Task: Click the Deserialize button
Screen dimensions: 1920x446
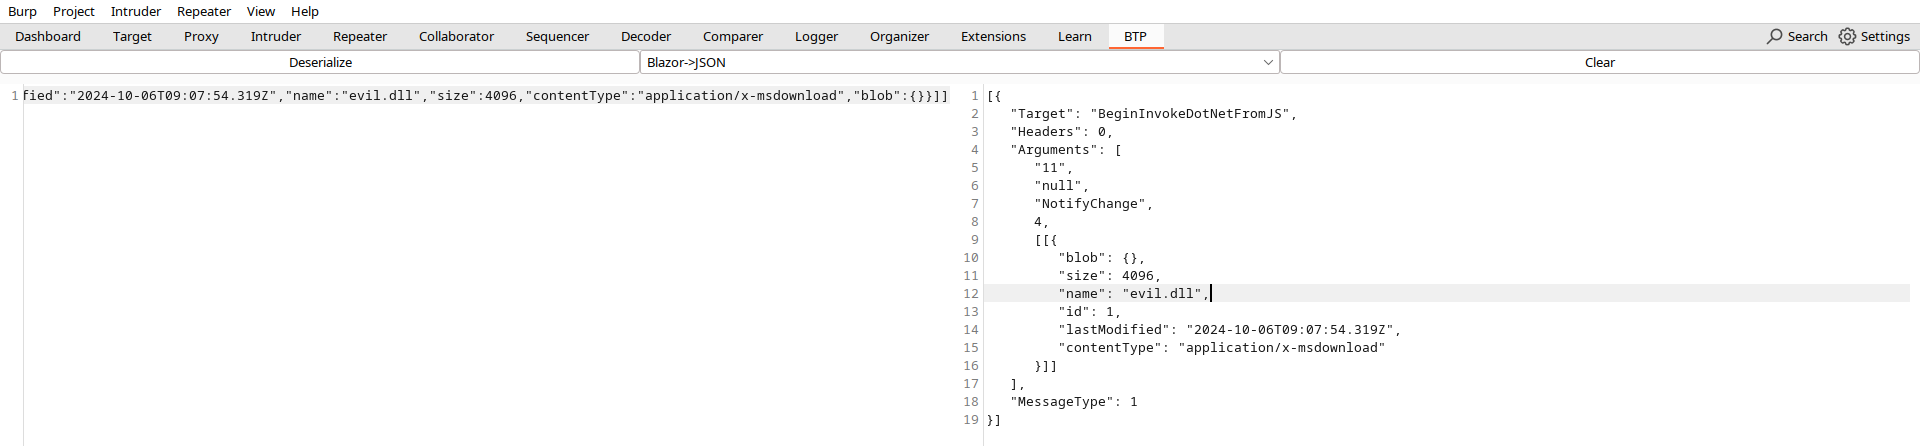Action: tap(320, 62)
